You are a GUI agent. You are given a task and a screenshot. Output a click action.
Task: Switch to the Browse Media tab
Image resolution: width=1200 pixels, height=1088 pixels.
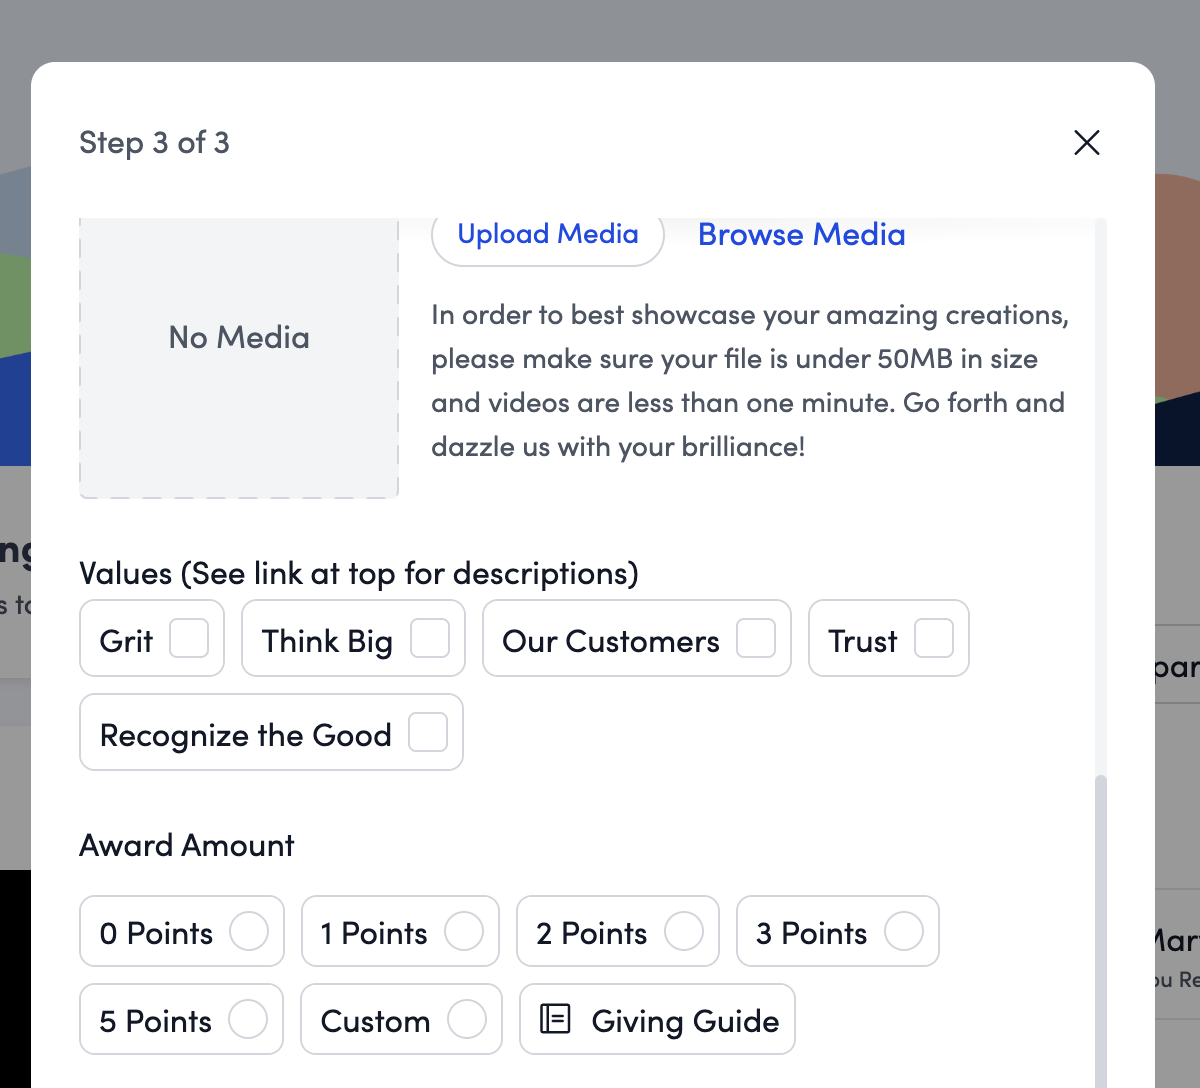click(801, 234)
